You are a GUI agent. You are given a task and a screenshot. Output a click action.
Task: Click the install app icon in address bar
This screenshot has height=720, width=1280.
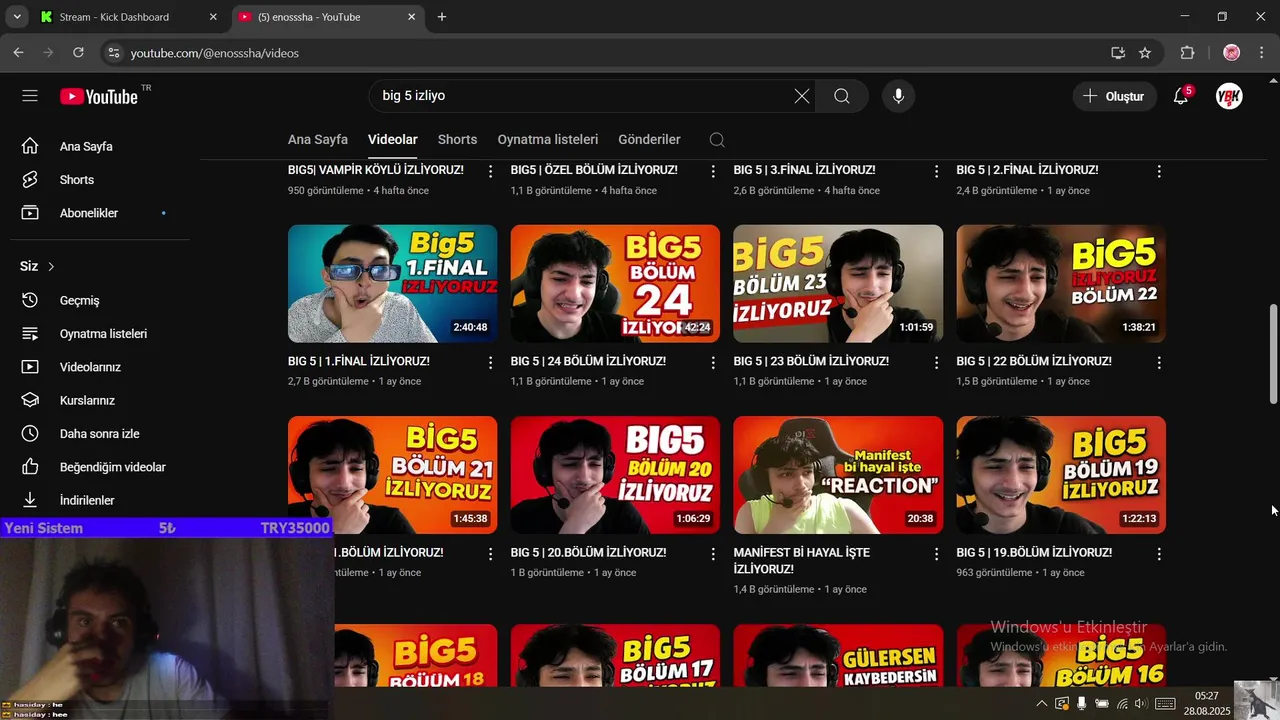[1118, 53]
